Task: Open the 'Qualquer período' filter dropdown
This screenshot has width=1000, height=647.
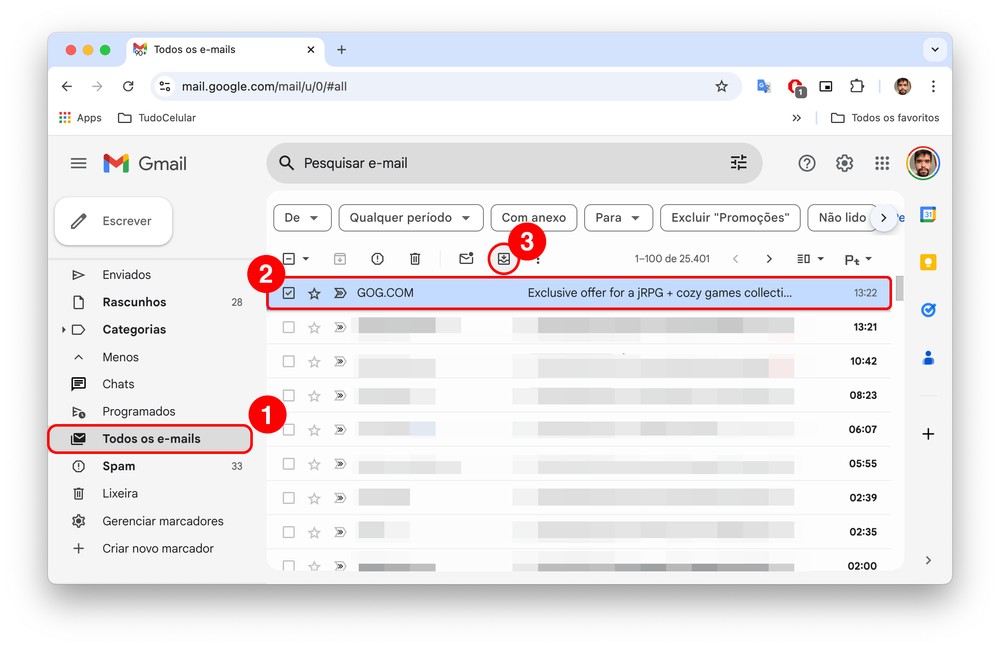Action: tap(411, 218)
